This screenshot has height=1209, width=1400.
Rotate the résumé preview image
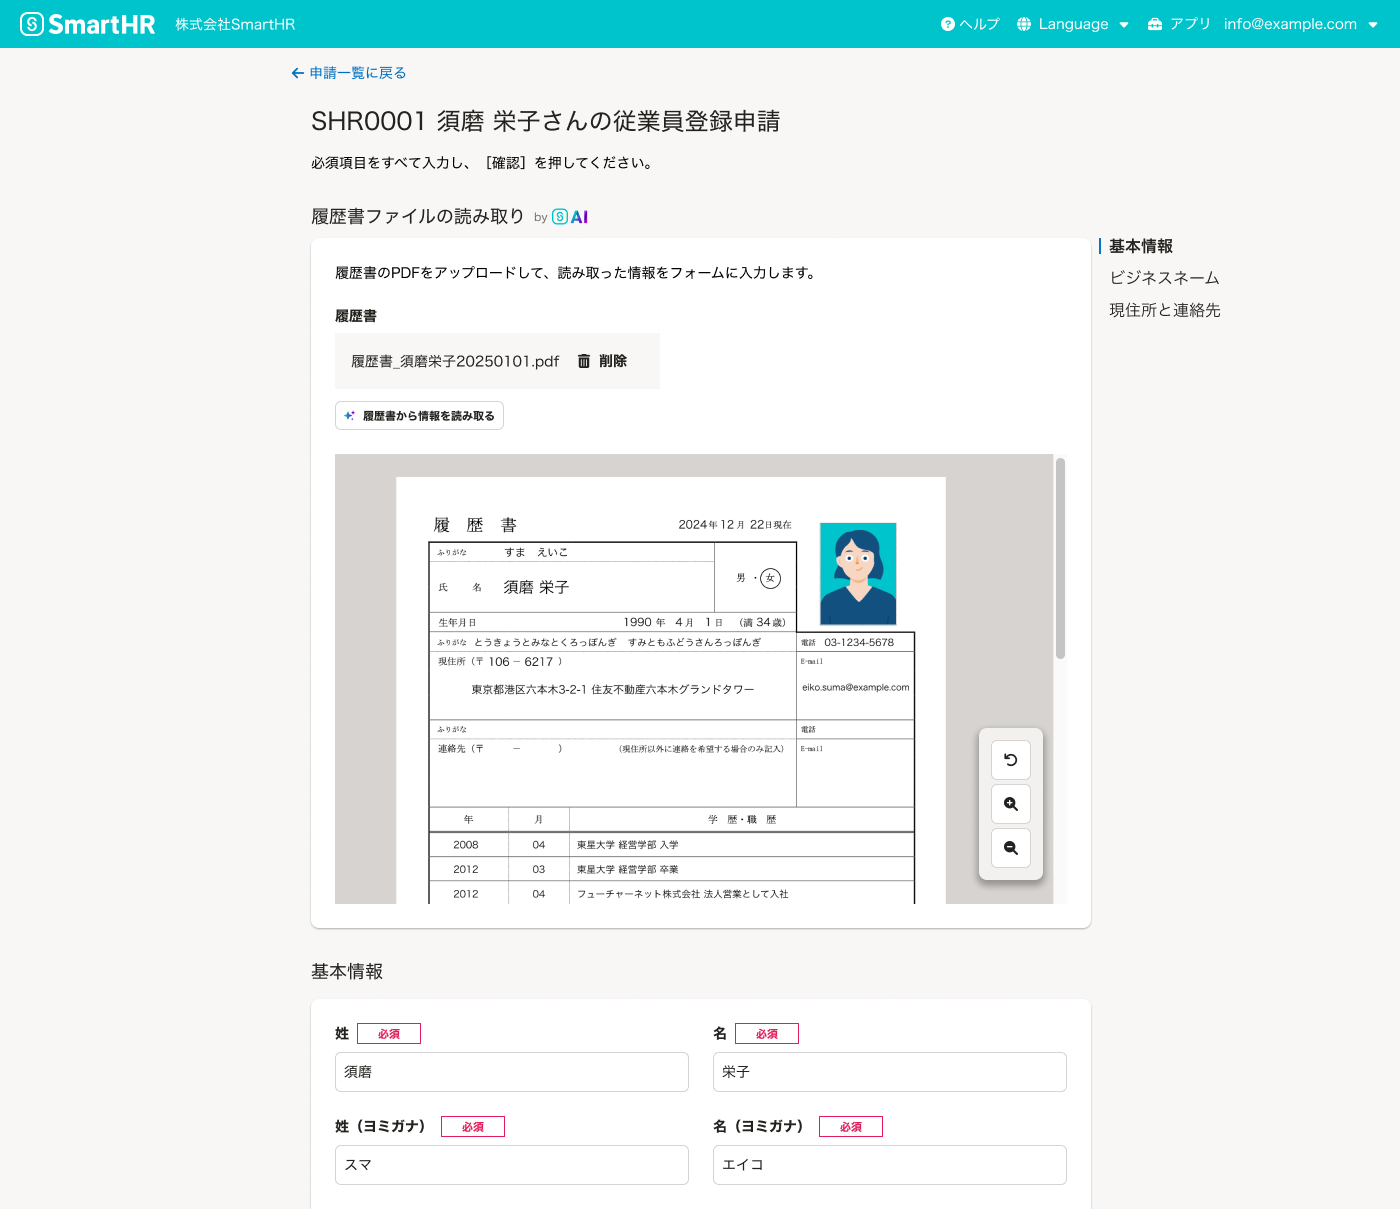coord(1010,759)
